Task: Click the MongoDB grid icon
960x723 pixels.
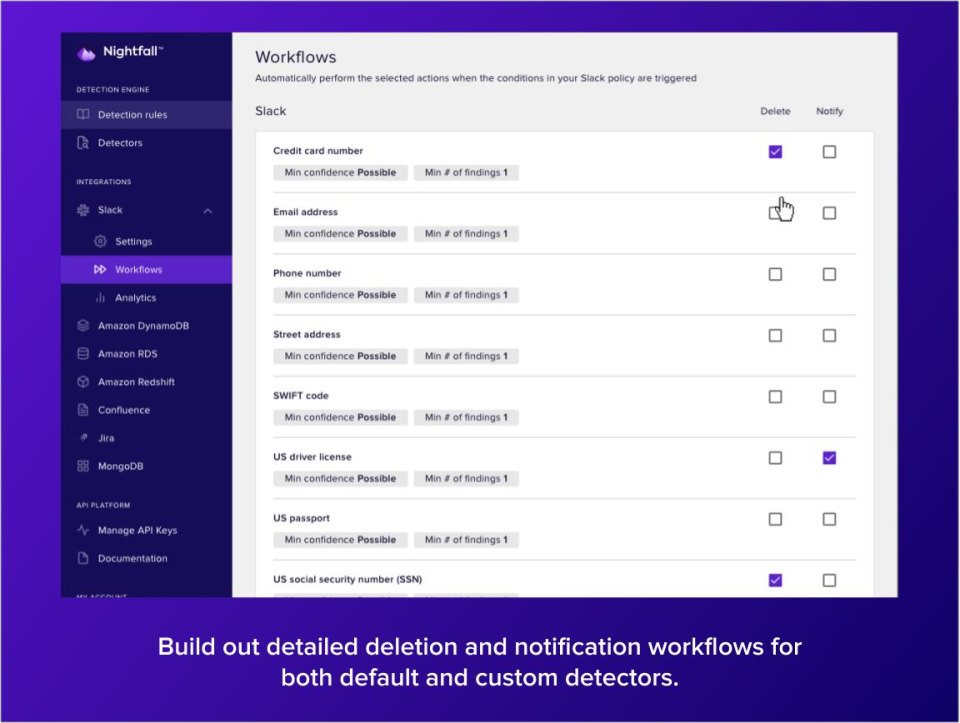Action: [x=83, y=466]
